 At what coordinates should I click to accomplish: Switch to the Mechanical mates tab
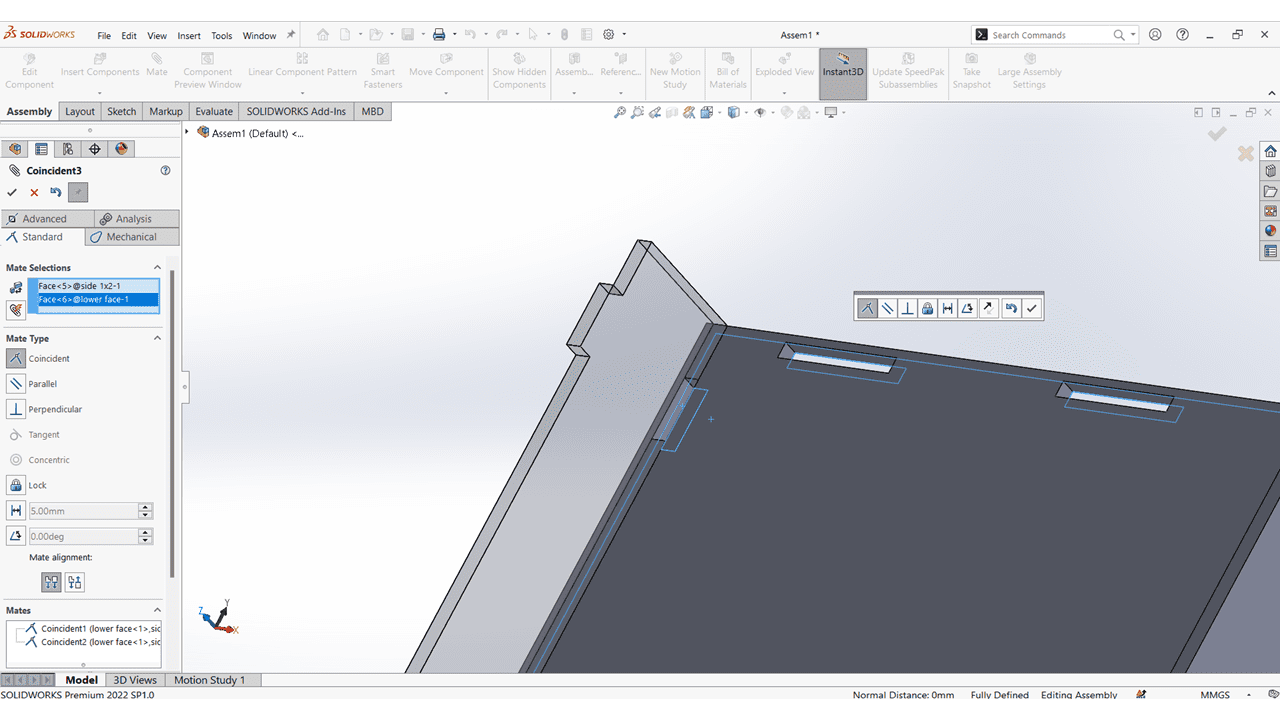click(132, 237)
